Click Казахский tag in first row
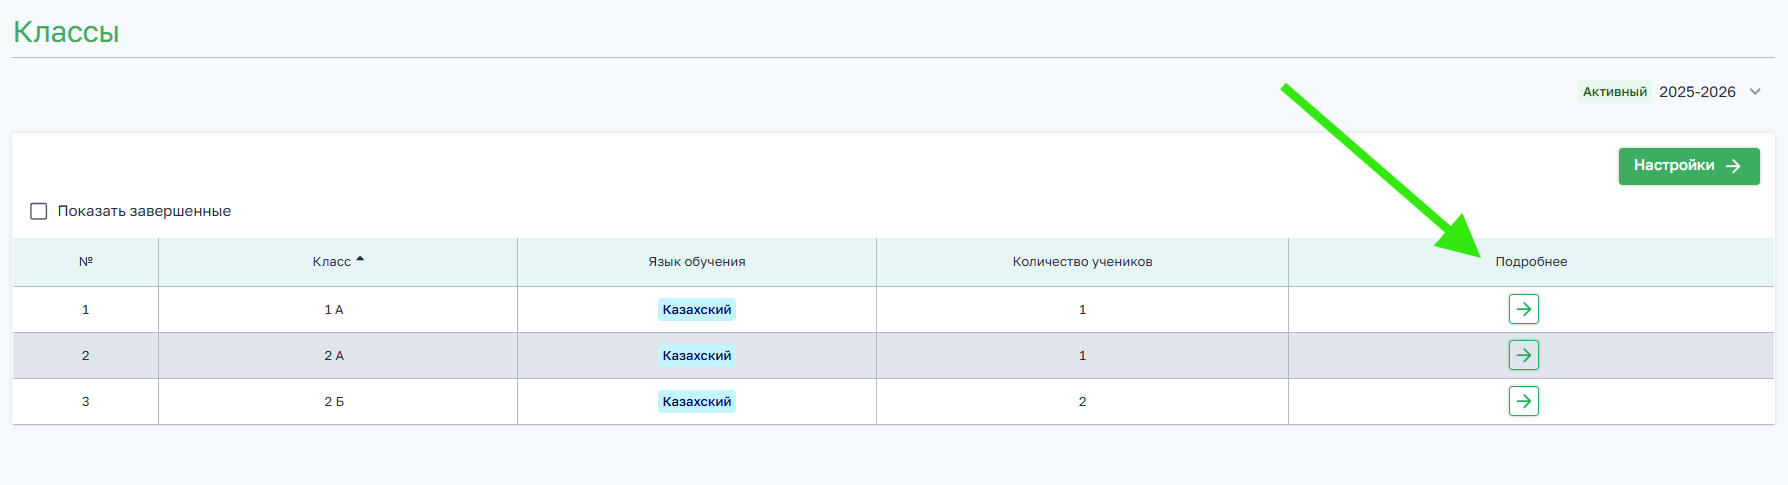This screenshot has width=1788, height=485. pyautogui.click(x=696, y=310)
